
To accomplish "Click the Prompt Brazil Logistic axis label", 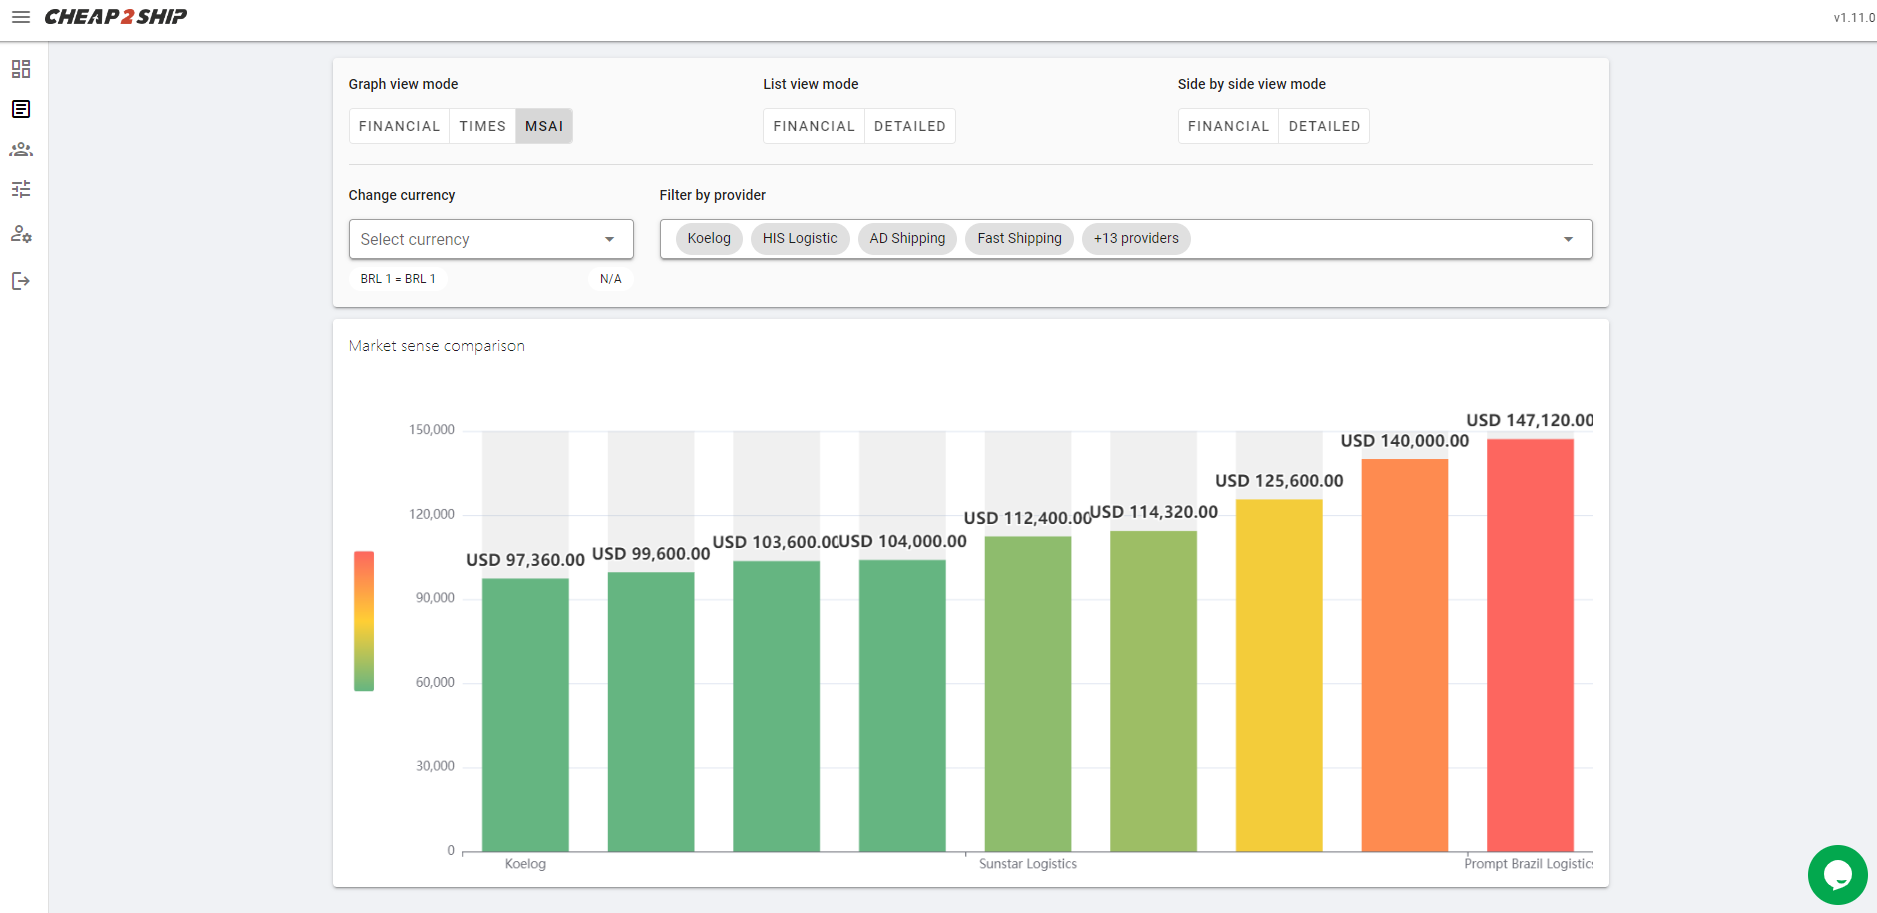I will (1528, 864).
